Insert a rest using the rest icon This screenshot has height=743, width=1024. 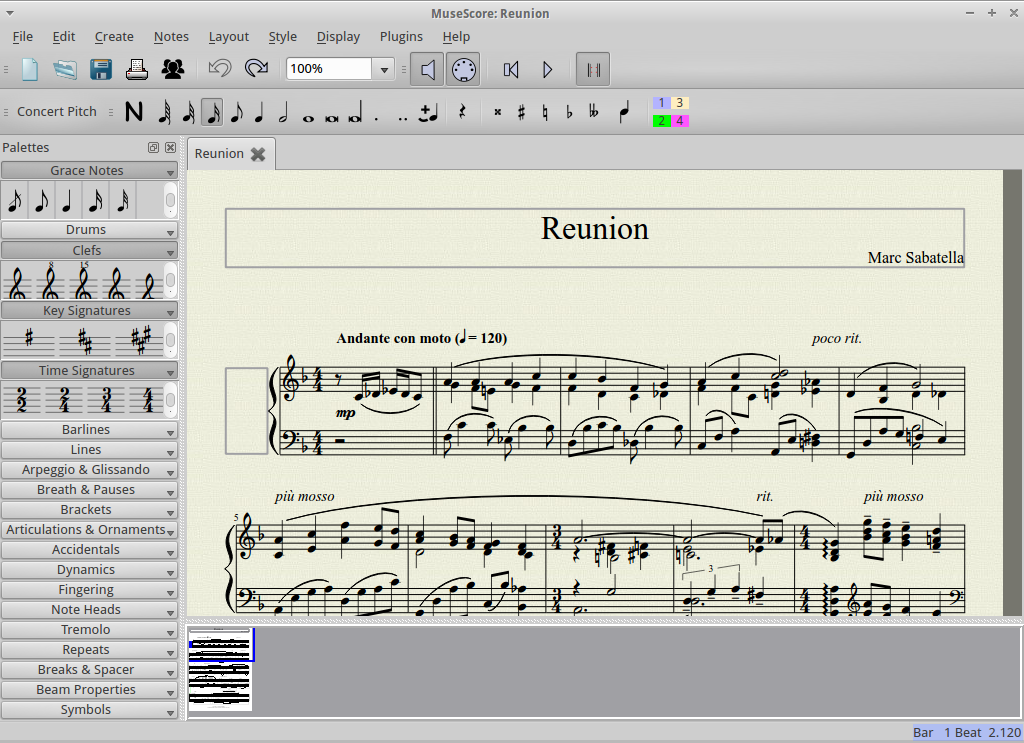[462, 112]
